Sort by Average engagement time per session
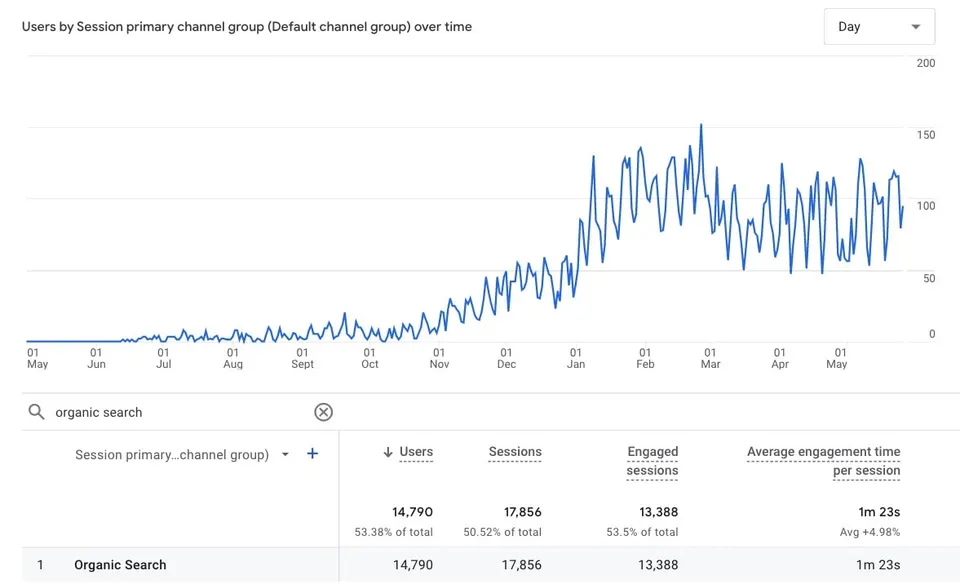 (x=823, y=461)
